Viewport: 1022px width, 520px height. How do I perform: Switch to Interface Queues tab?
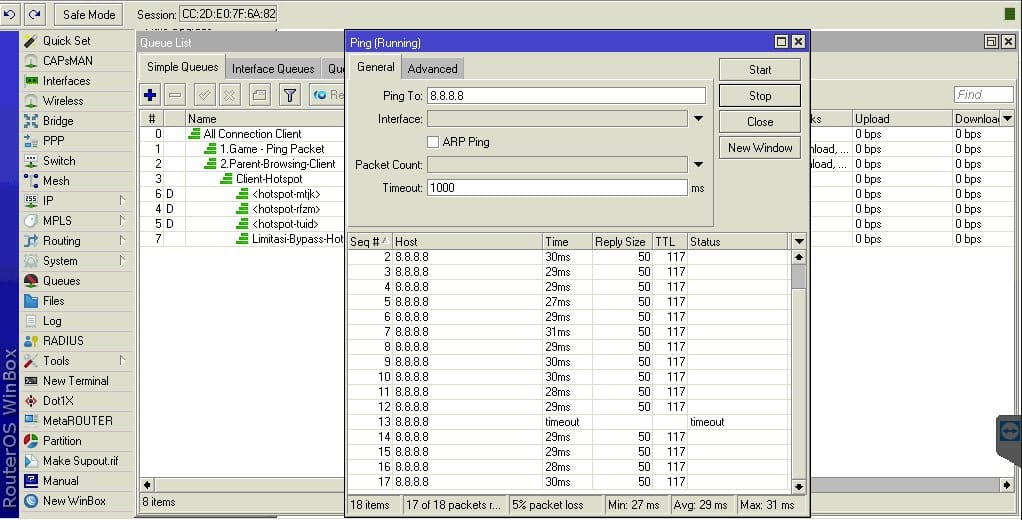click(x=273, y=68)
